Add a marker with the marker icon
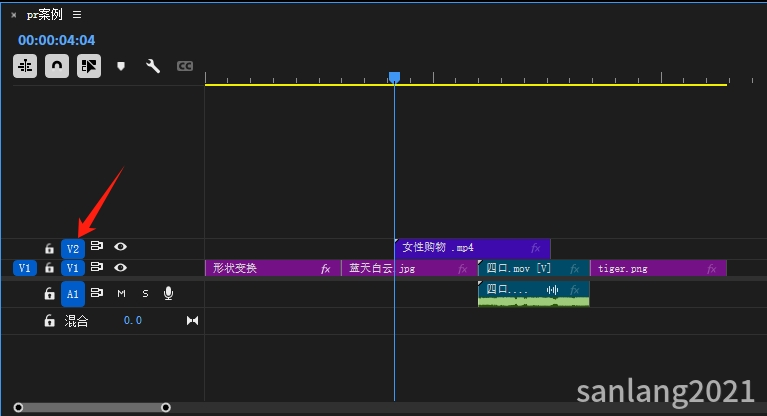 tap(121, 66)
